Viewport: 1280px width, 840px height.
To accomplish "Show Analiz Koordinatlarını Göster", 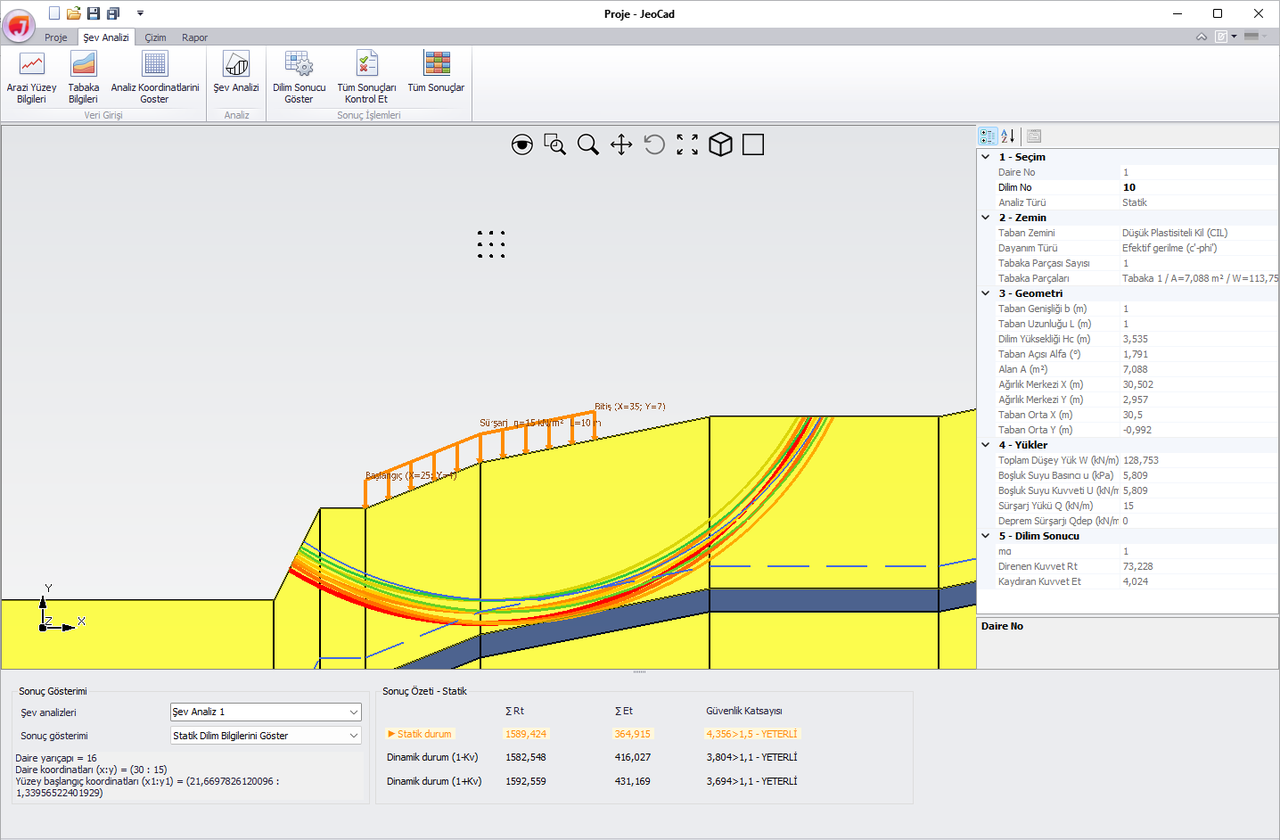I will 155,78.
